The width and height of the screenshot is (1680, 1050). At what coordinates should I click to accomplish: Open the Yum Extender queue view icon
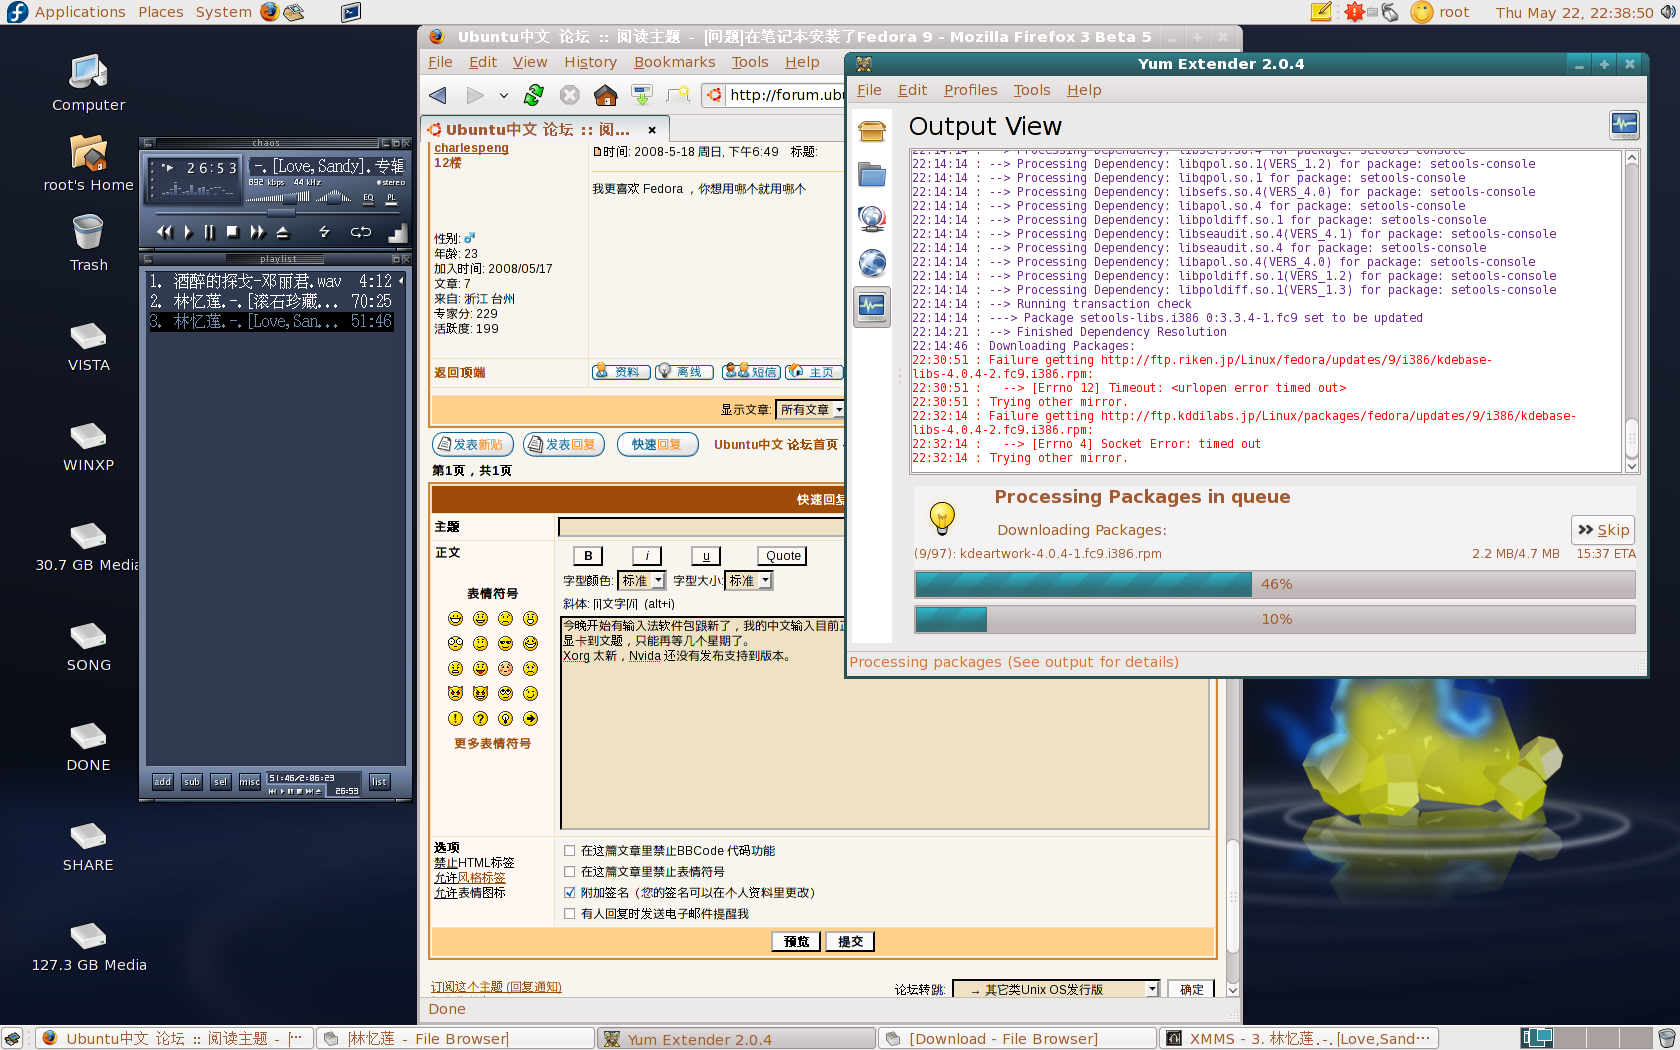click(872, 219)
